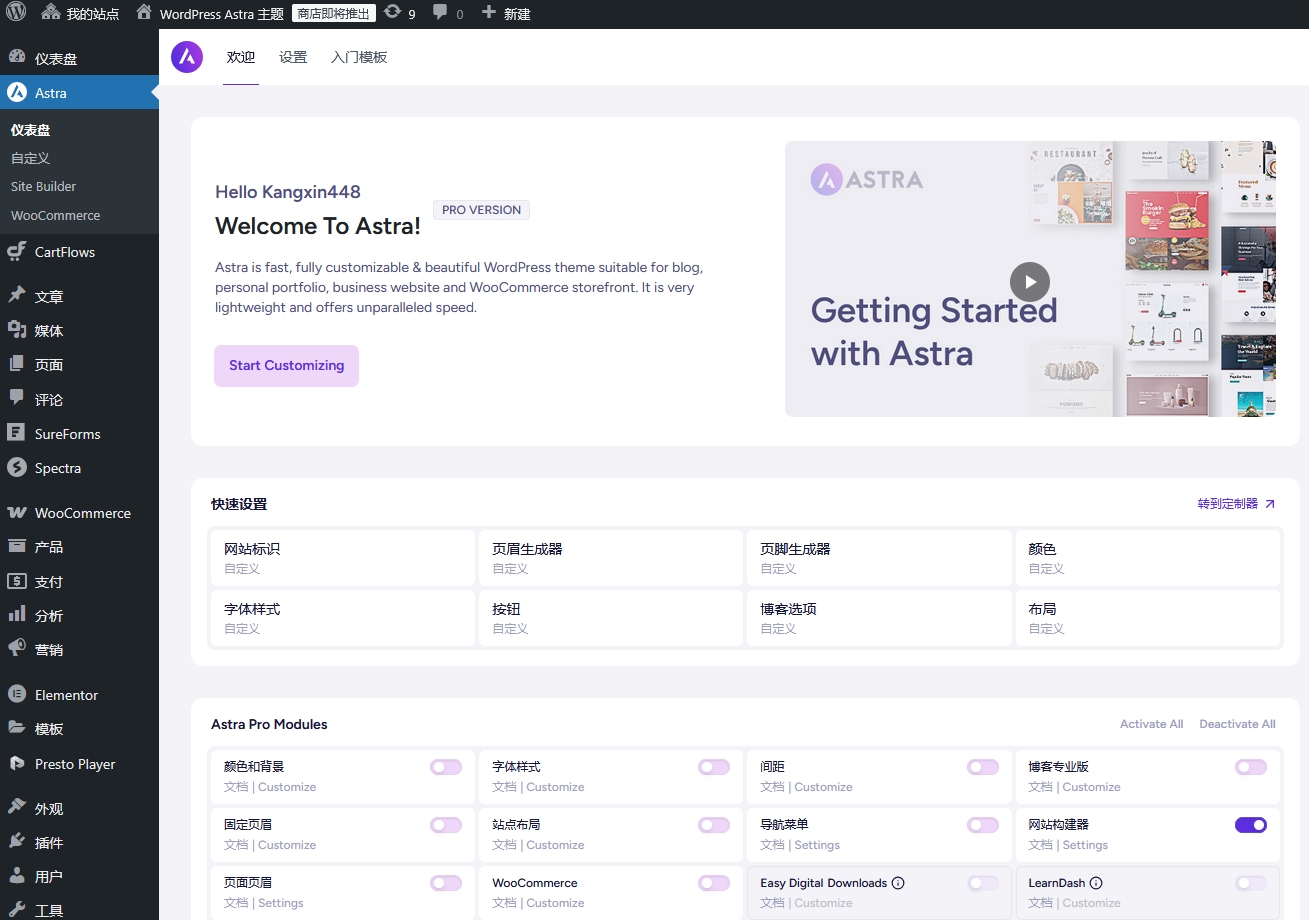Image resolution: width=1309 pixels, height=920 pixels.
Task: Click the 页面 pages icon
Action: pyautogui.click(x=17, y=364)
